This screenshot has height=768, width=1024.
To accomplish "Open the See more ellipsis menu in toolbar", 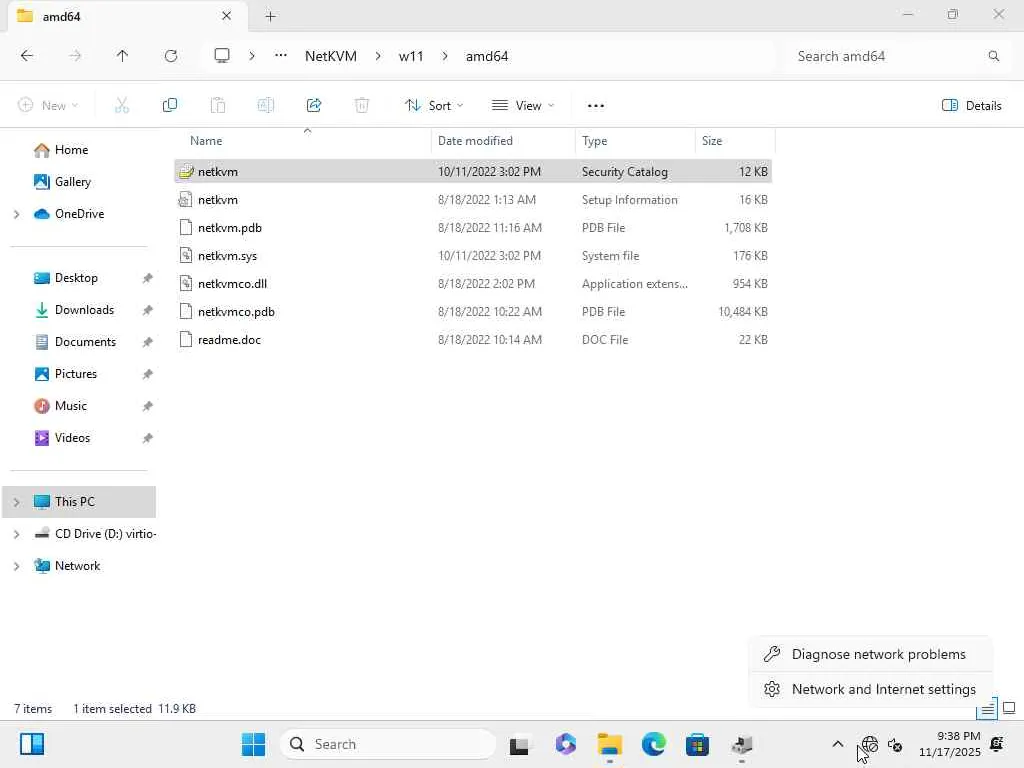I will pos(596,105).
